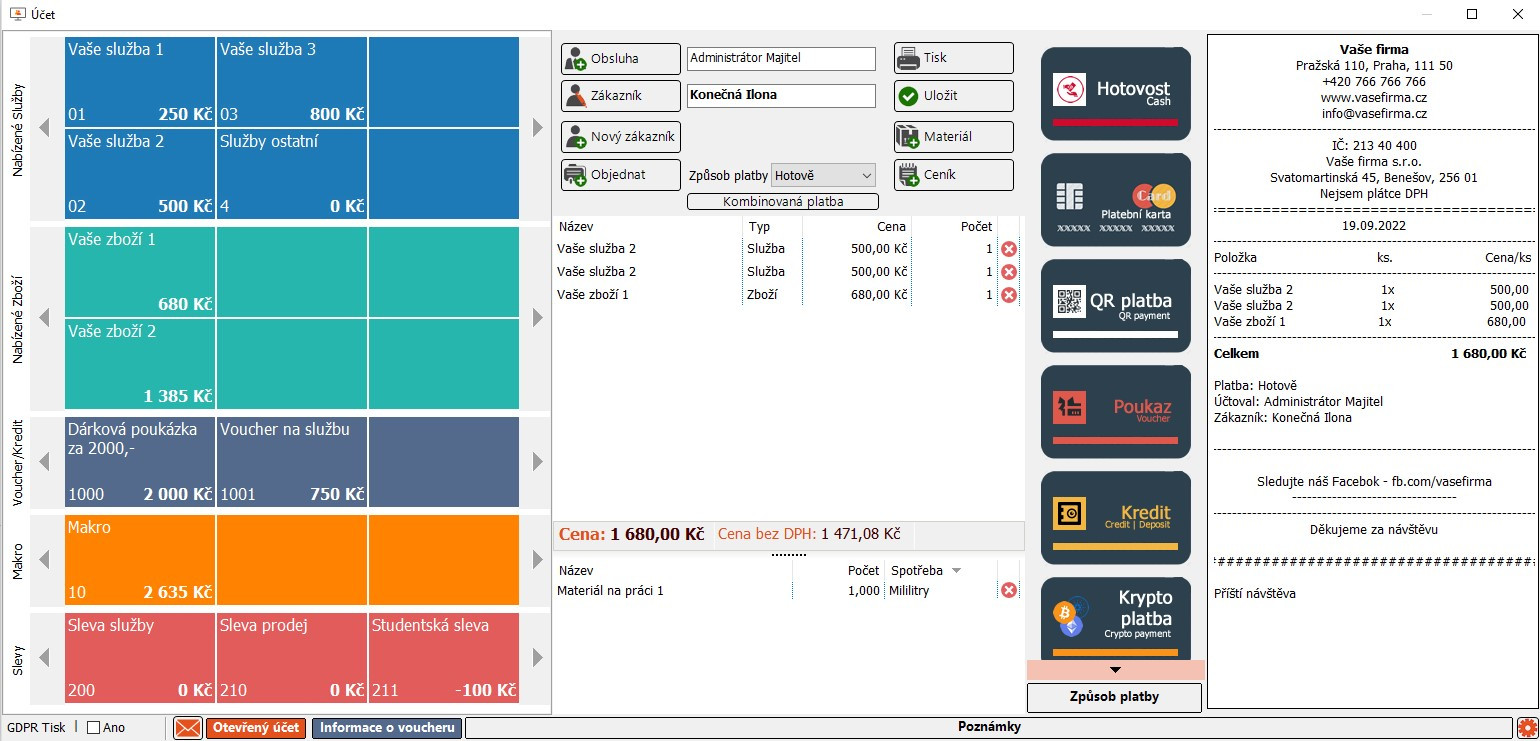
Task: Remove the first Vaše služba 2 row
Action: pyautogui.click(x=1009, y=249)
